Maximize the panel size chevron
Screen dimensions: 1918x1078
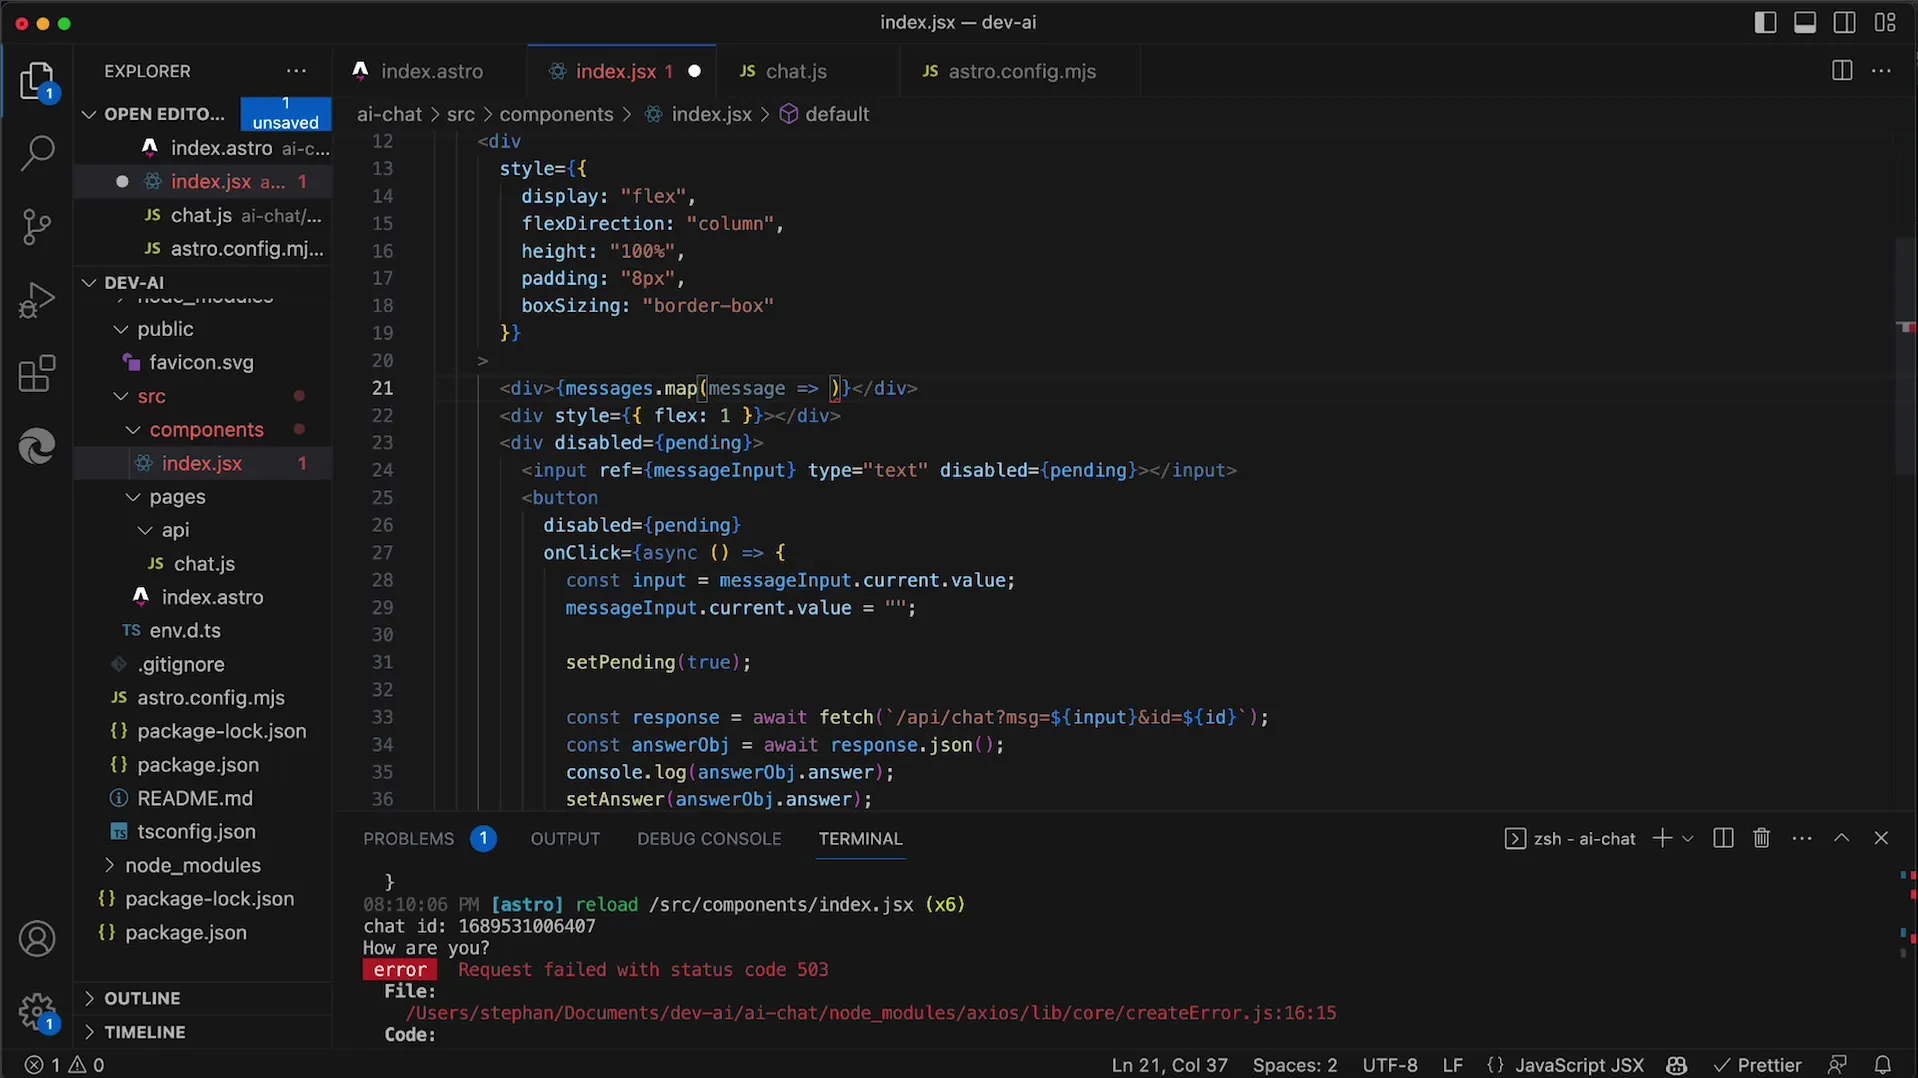(1841, 838)
